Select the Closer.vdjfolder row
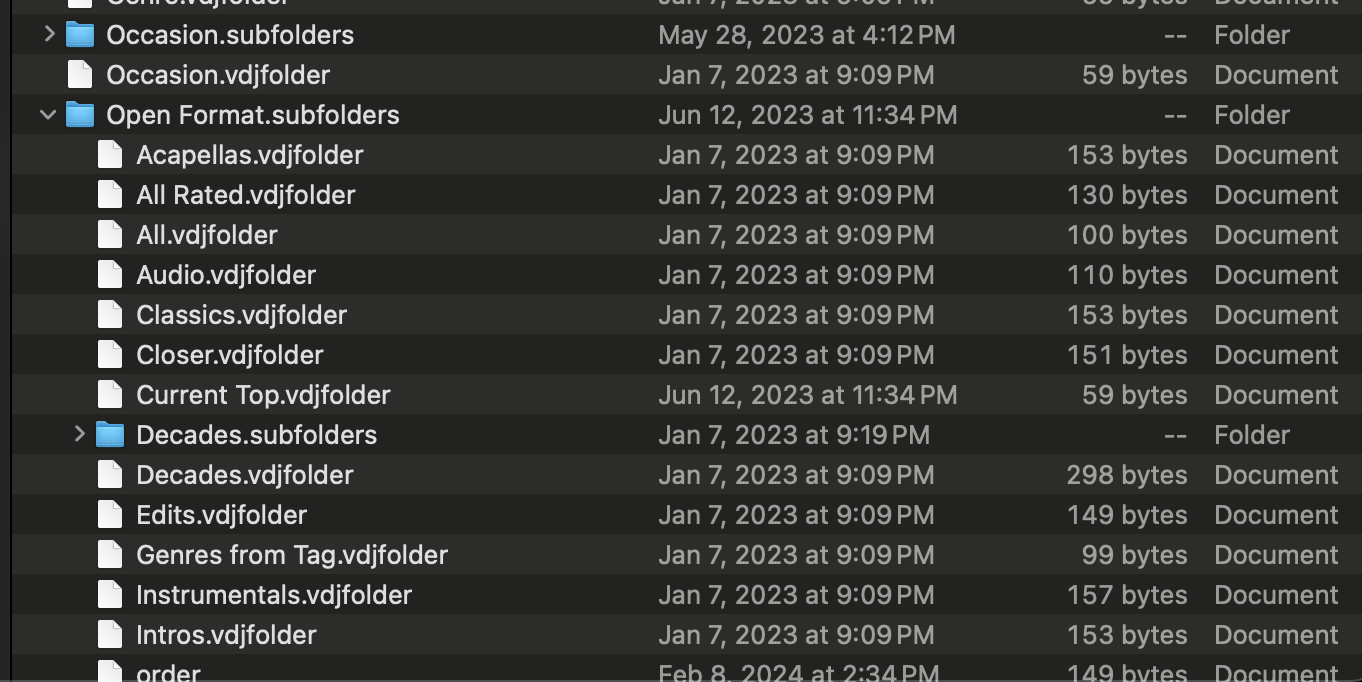The image size is (1362, 682). click(x=230, y=355)
